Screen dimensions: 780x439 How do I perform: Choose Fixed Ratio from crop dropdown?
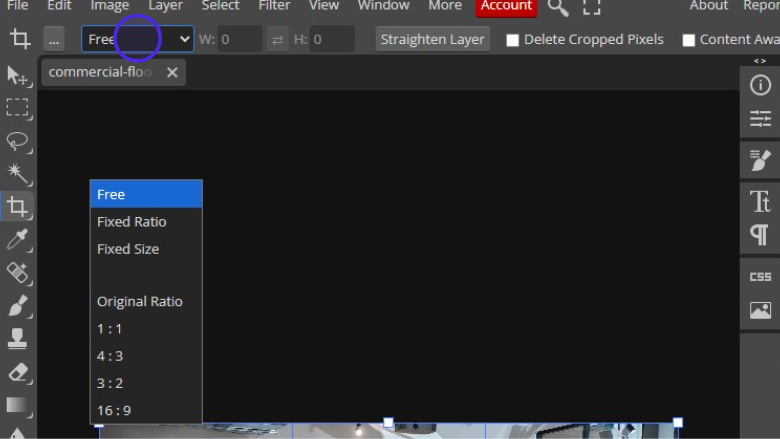click(x=132, y=222)
